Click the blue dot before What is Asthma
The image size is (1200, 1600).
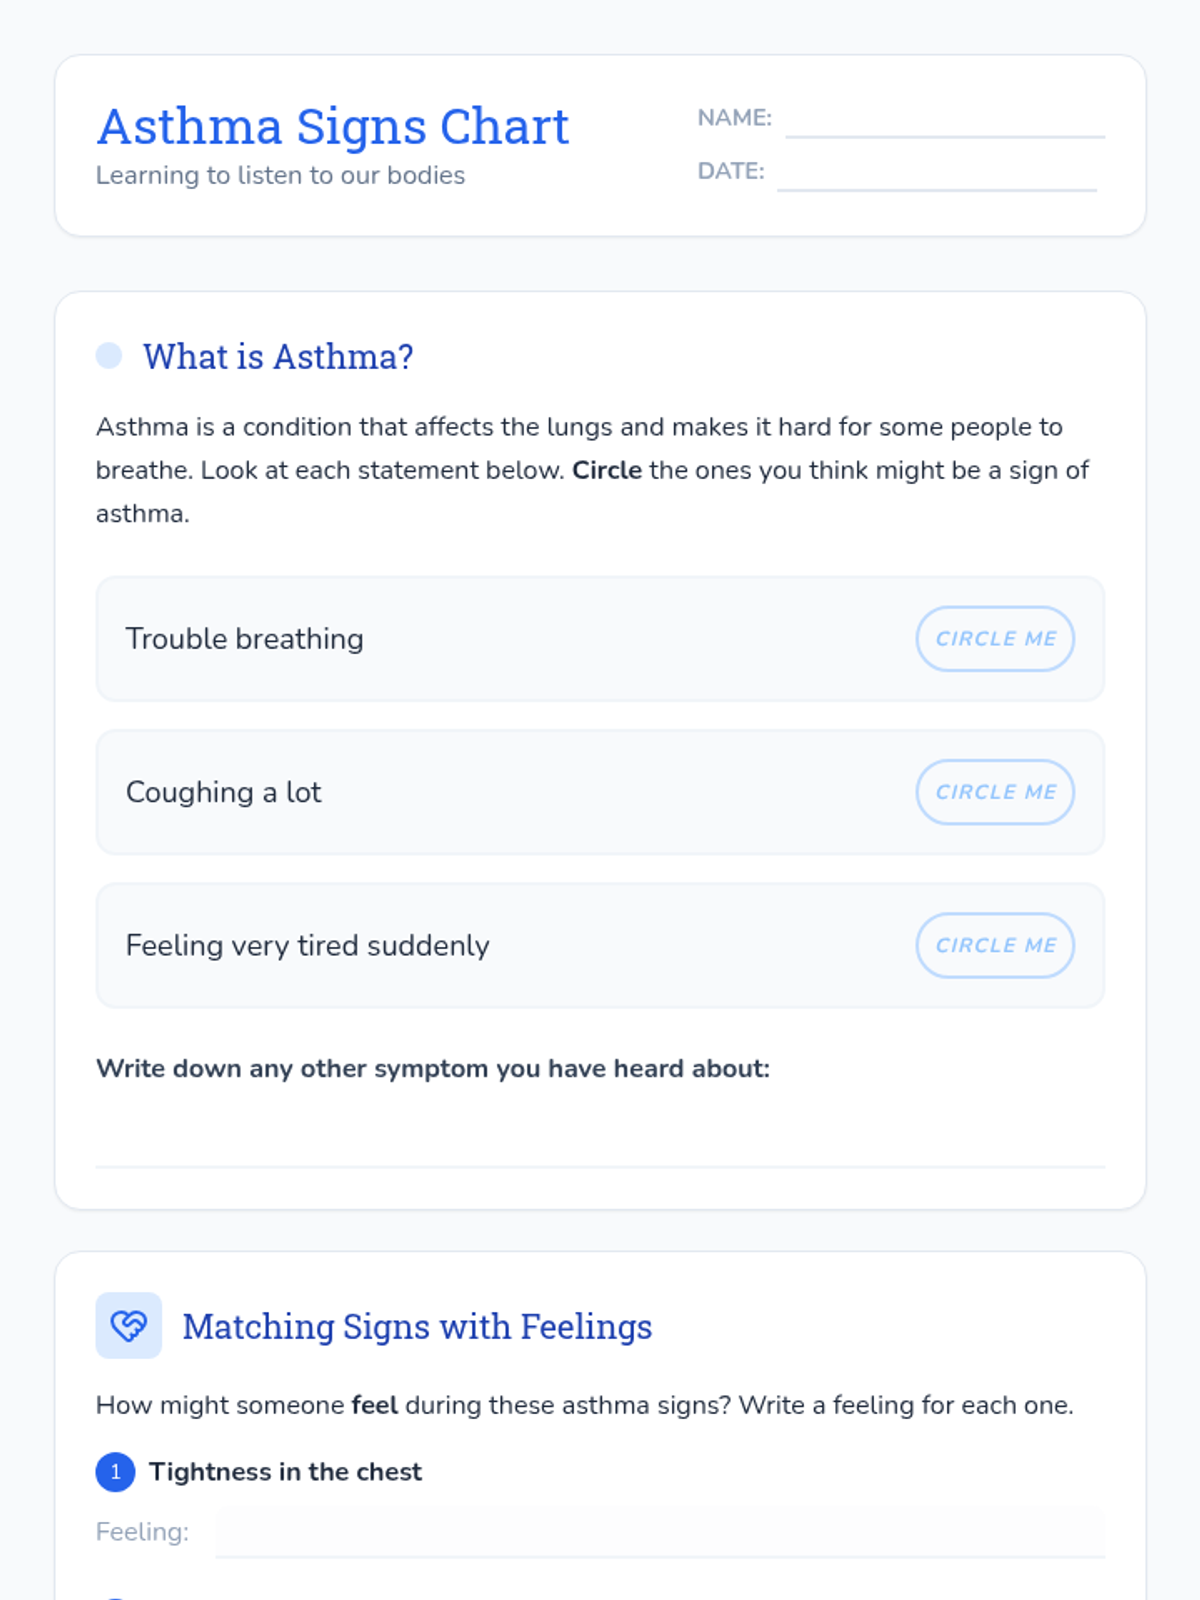[x=109, y=356]
